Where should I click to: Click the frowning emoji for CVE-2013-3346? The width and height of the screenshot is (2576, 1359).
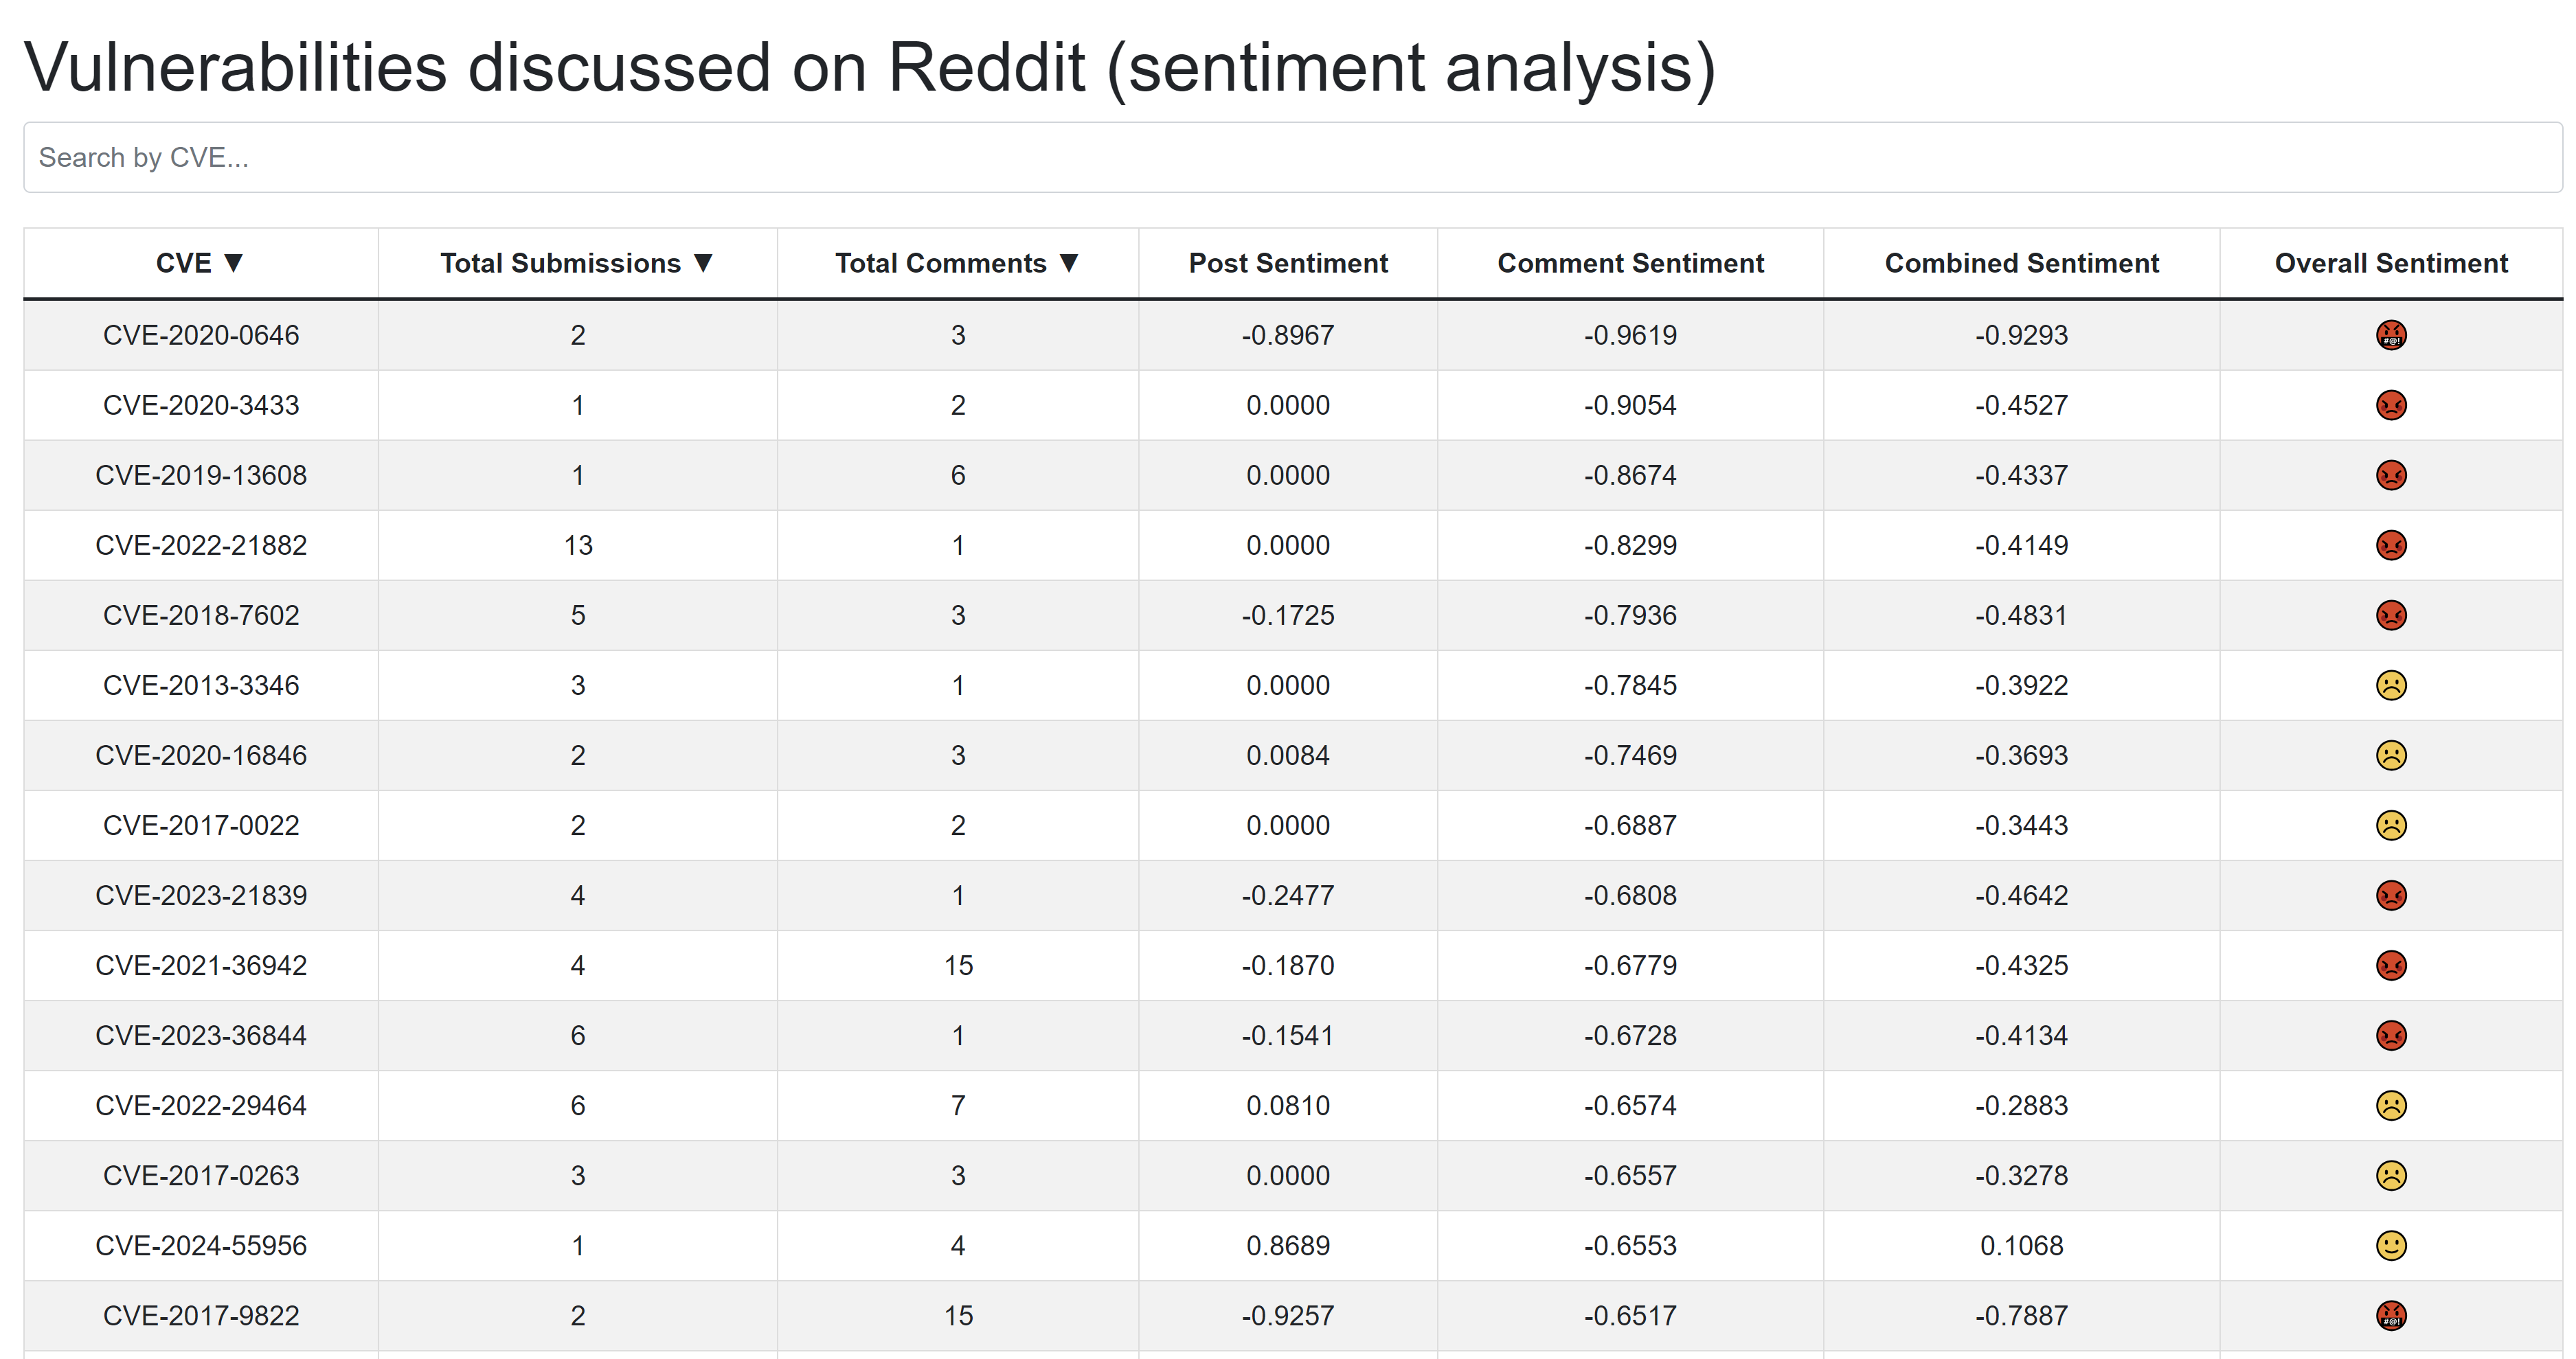click(x=2390, y=685)
